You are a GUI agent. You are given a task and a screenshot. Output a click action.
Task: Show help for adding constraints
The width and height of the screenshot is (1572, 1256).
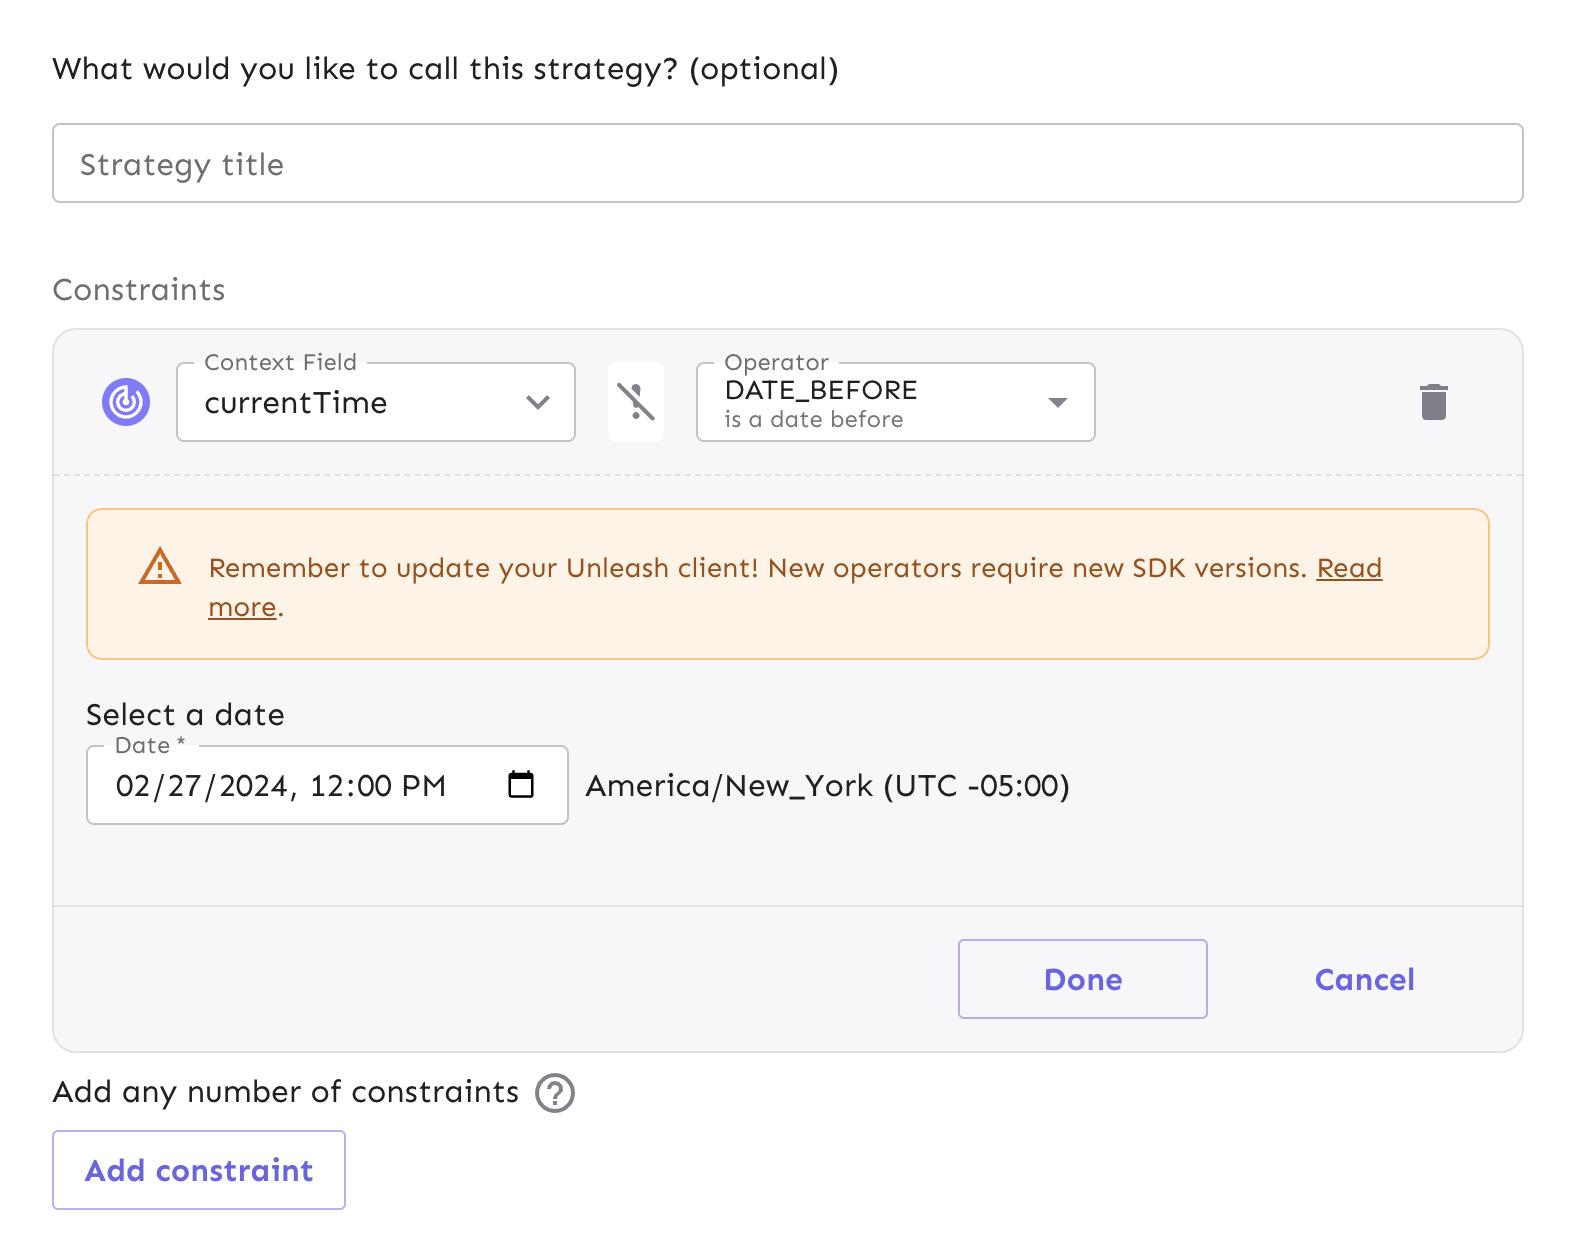[x=555, y=1093]
